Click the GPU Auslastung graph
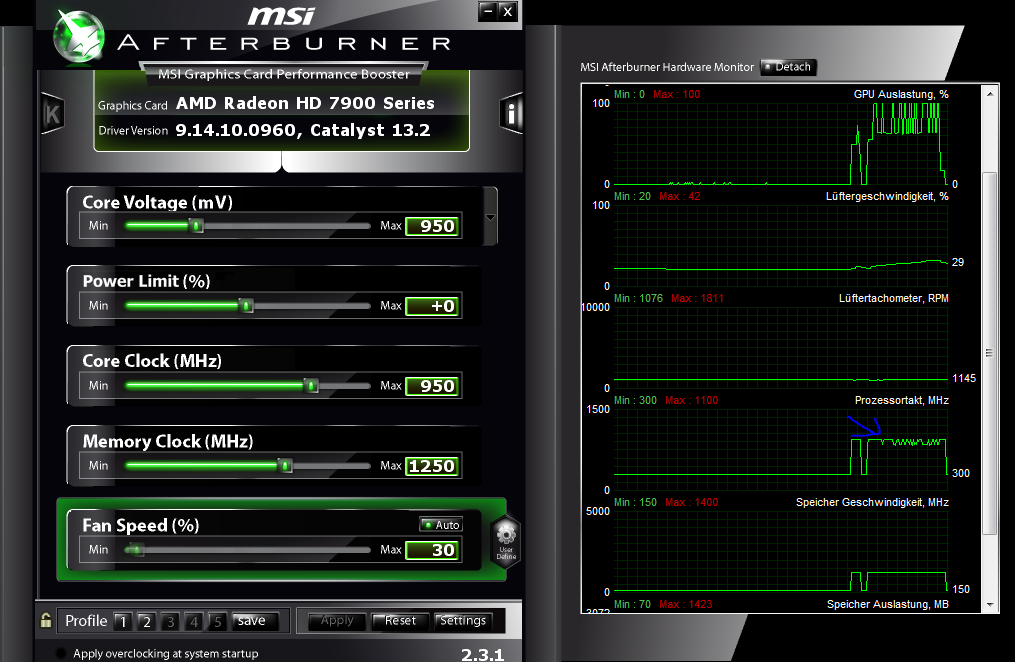This screenshot has width=1015, height=662. coord(781,144)
